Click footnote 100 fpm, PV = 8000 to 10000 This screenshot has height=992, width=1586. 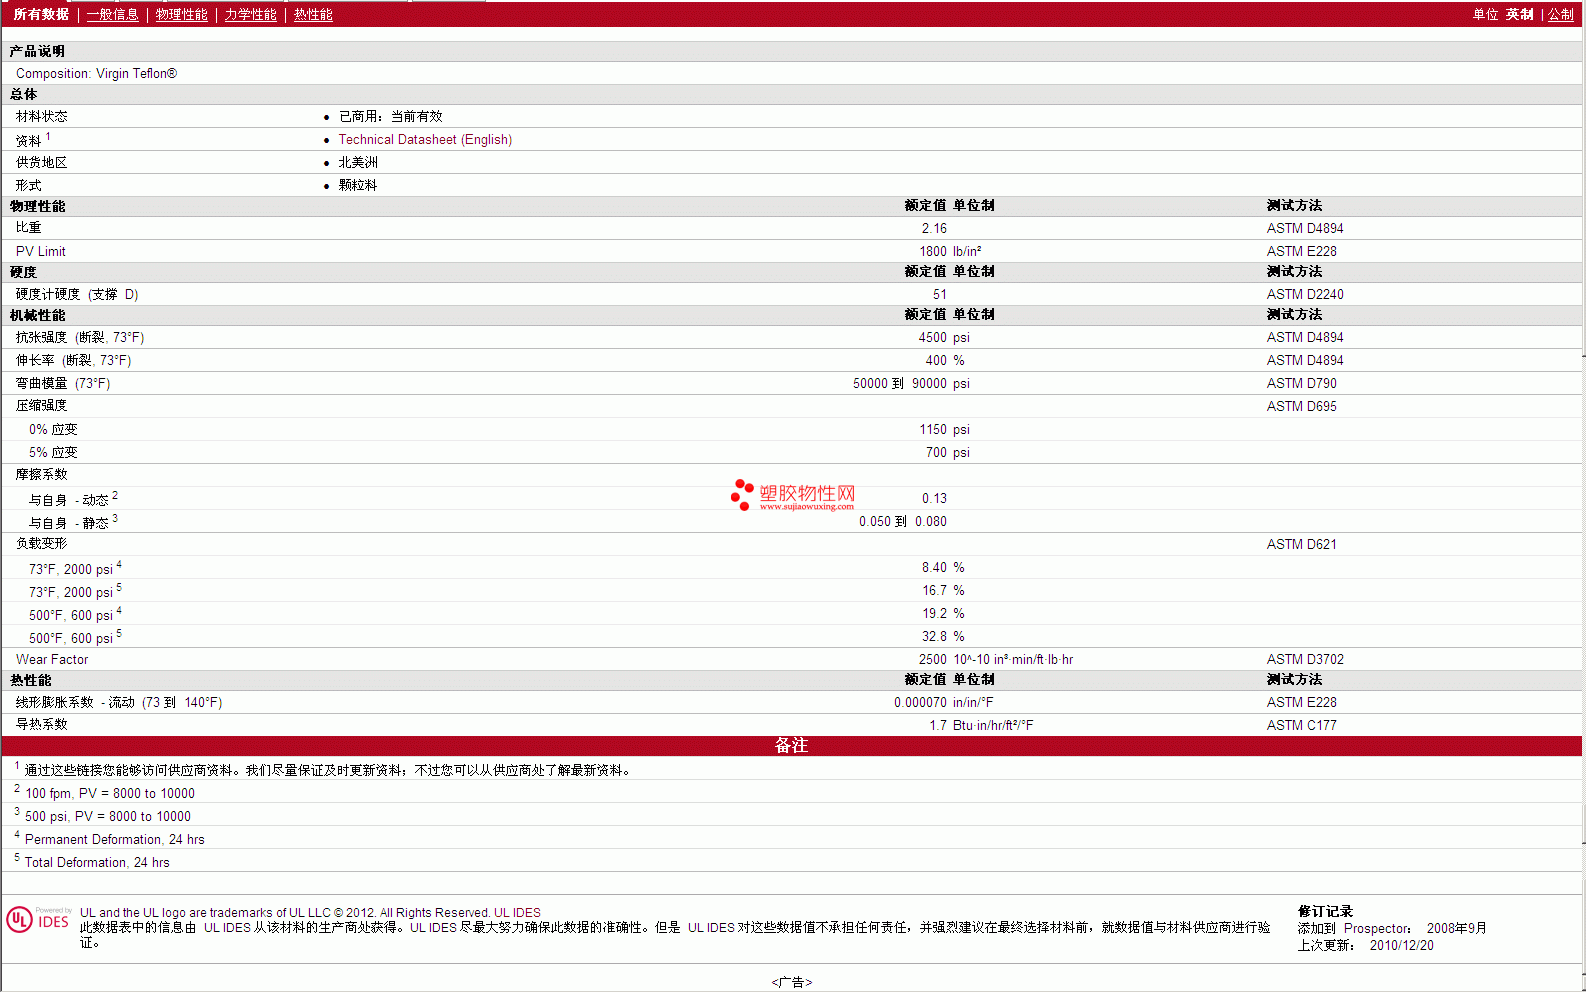[x=110, y=794]
